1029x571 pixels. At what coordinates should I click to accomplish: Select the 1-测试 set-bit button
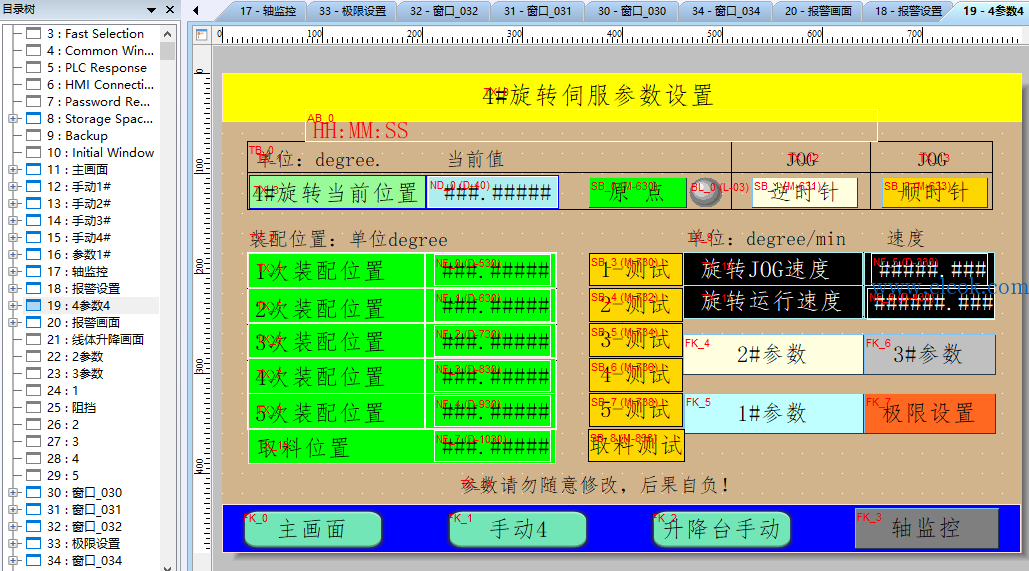tap(635, 270)
